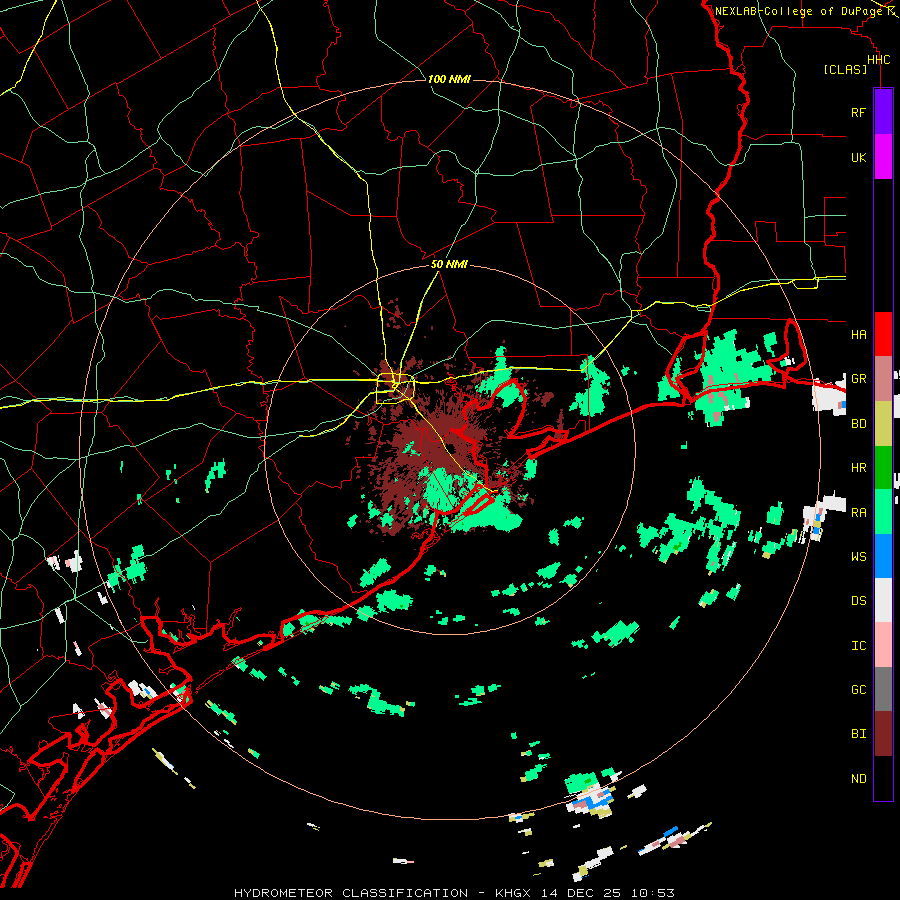Click the 10:53 timestamp
The height and width of the screenshot is (900, 900).
pos(652,893)
